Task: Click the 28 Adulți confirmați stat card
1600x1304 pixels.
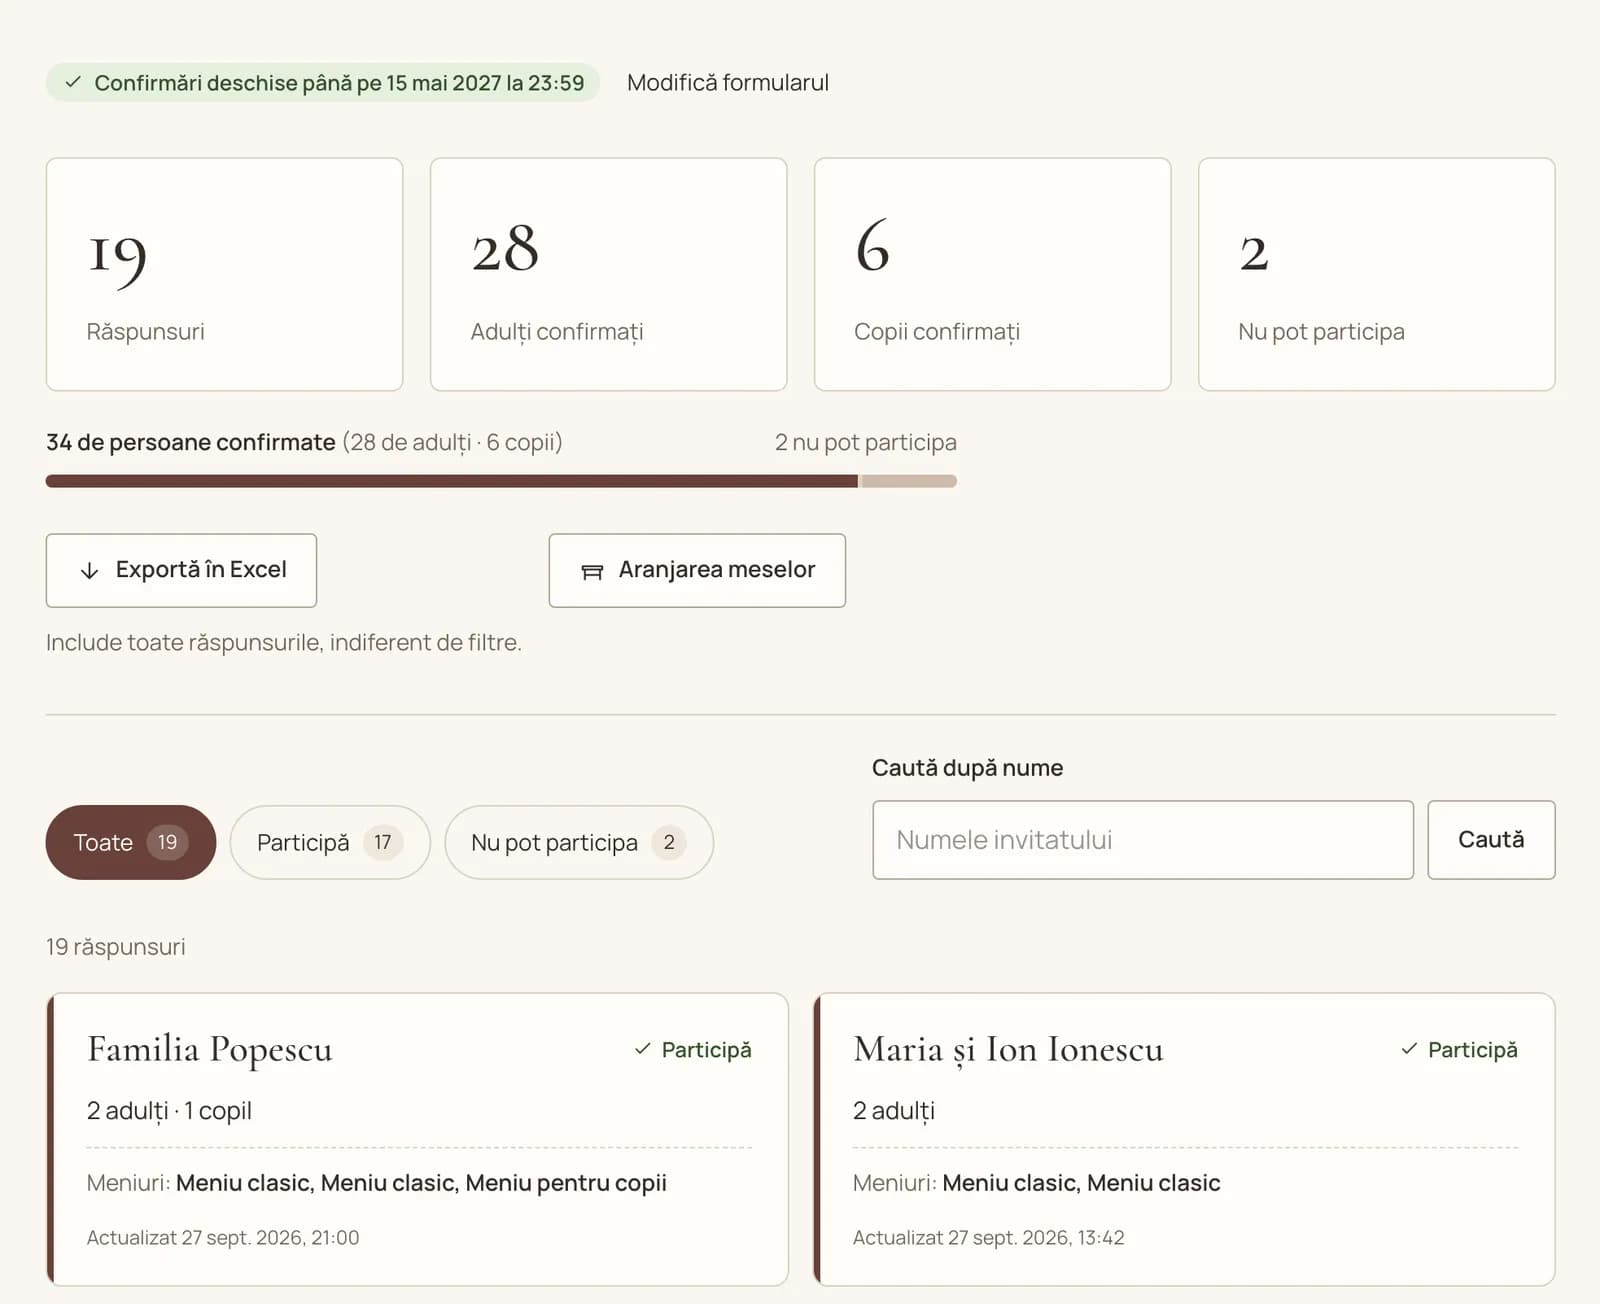Action: [608, 274]
